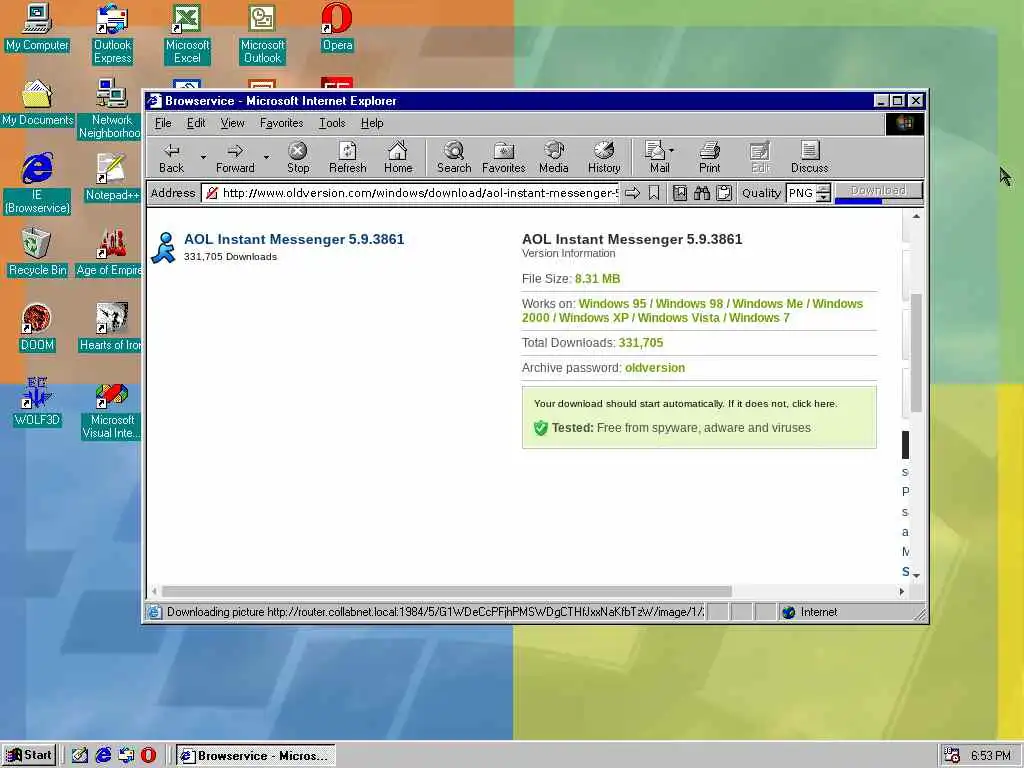Click the blue download progress bar
The height and width of the screenshot is (768, 1024).
858,201
